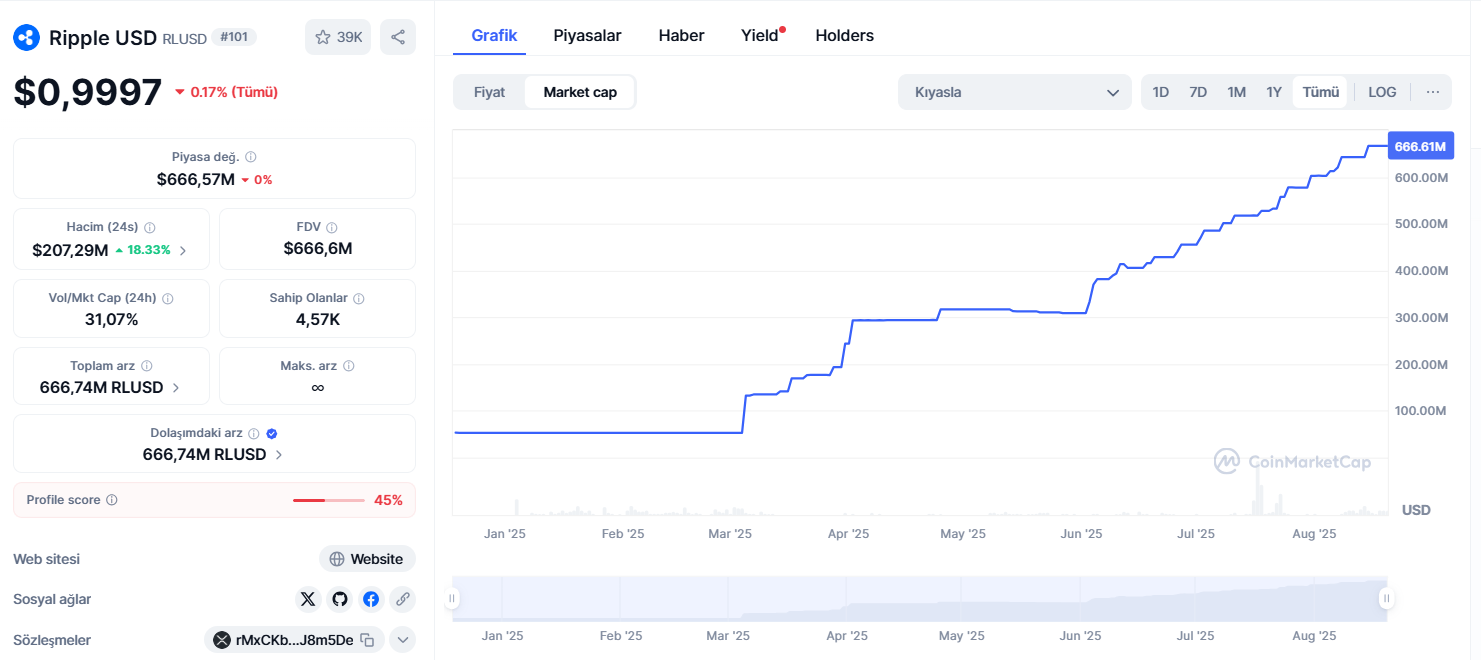The width and height of the screenshot is (1481, 660).
Task: Click the $0,9997 price value
Action: (x=88, y=92)
